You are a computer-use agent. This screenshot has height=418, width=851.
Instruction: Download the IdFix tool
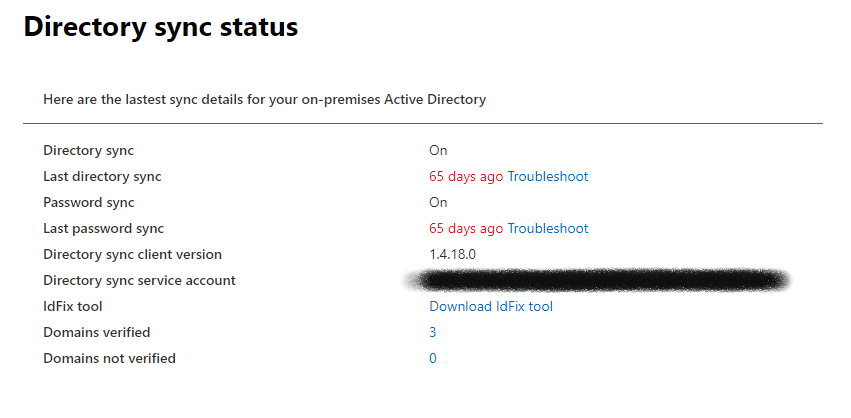pos(491,307)
